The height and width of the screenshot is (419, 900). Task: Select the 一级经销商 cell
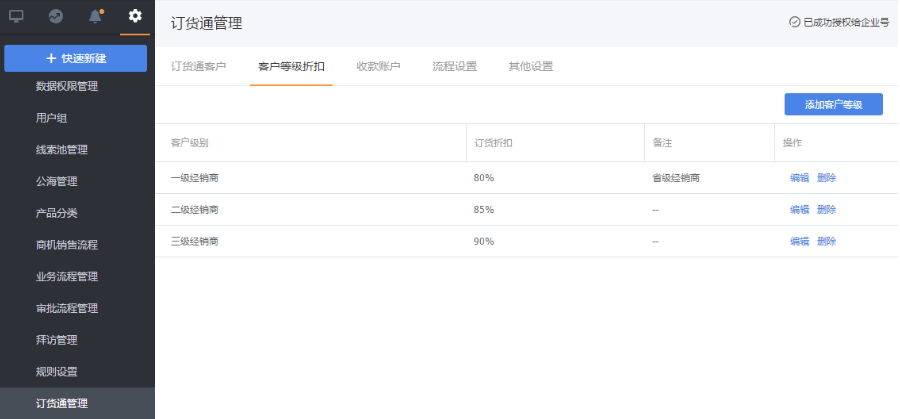point(195,178)
